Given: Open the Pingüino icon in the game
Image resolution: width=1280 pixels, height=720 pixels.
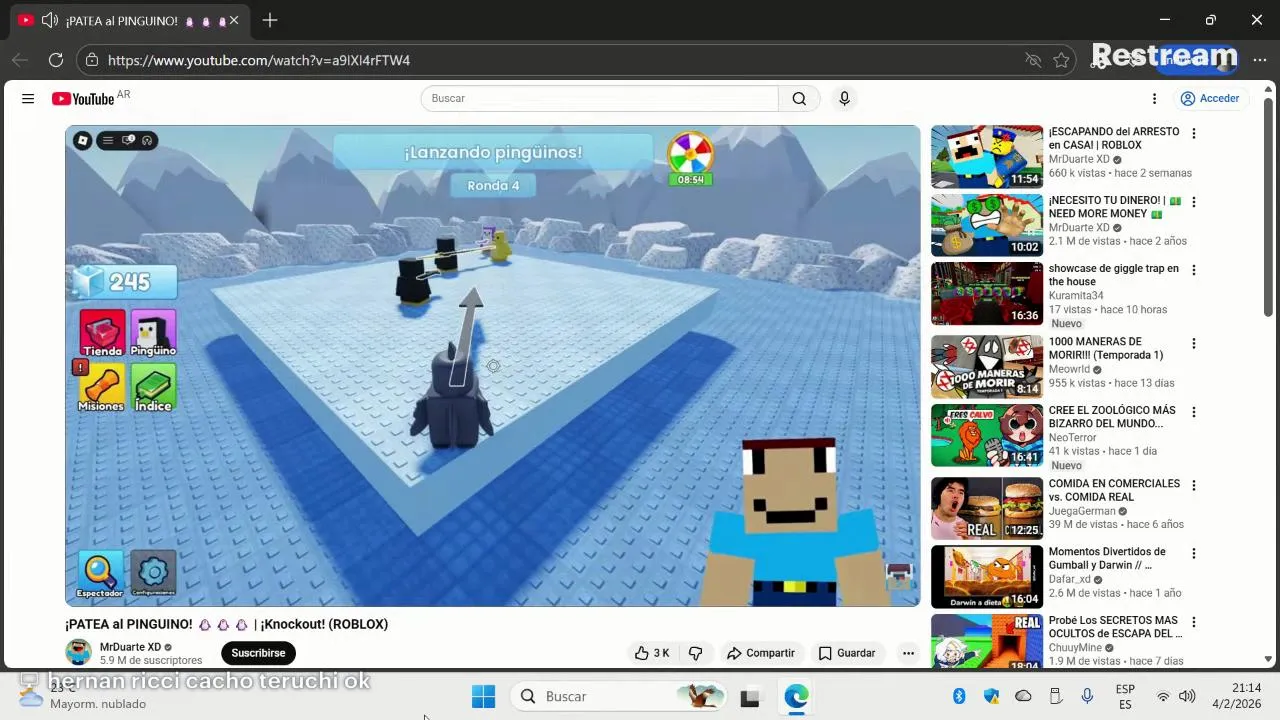Looking at the screenshot, I should pyautogui.click(x=153, y=333).
